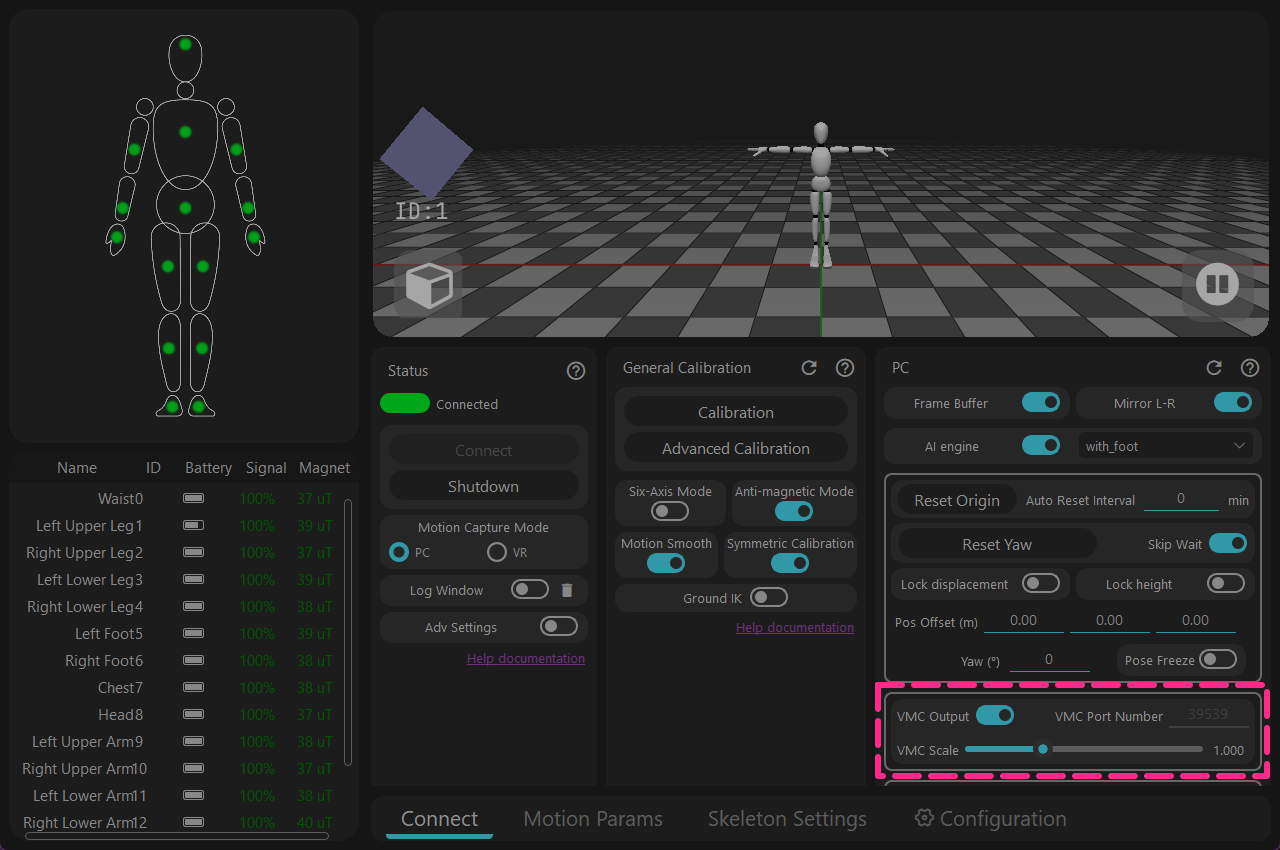
Task: Open the with_foot AI engine dropdown
Action: pyautogui.click(x=1167, y=446)
